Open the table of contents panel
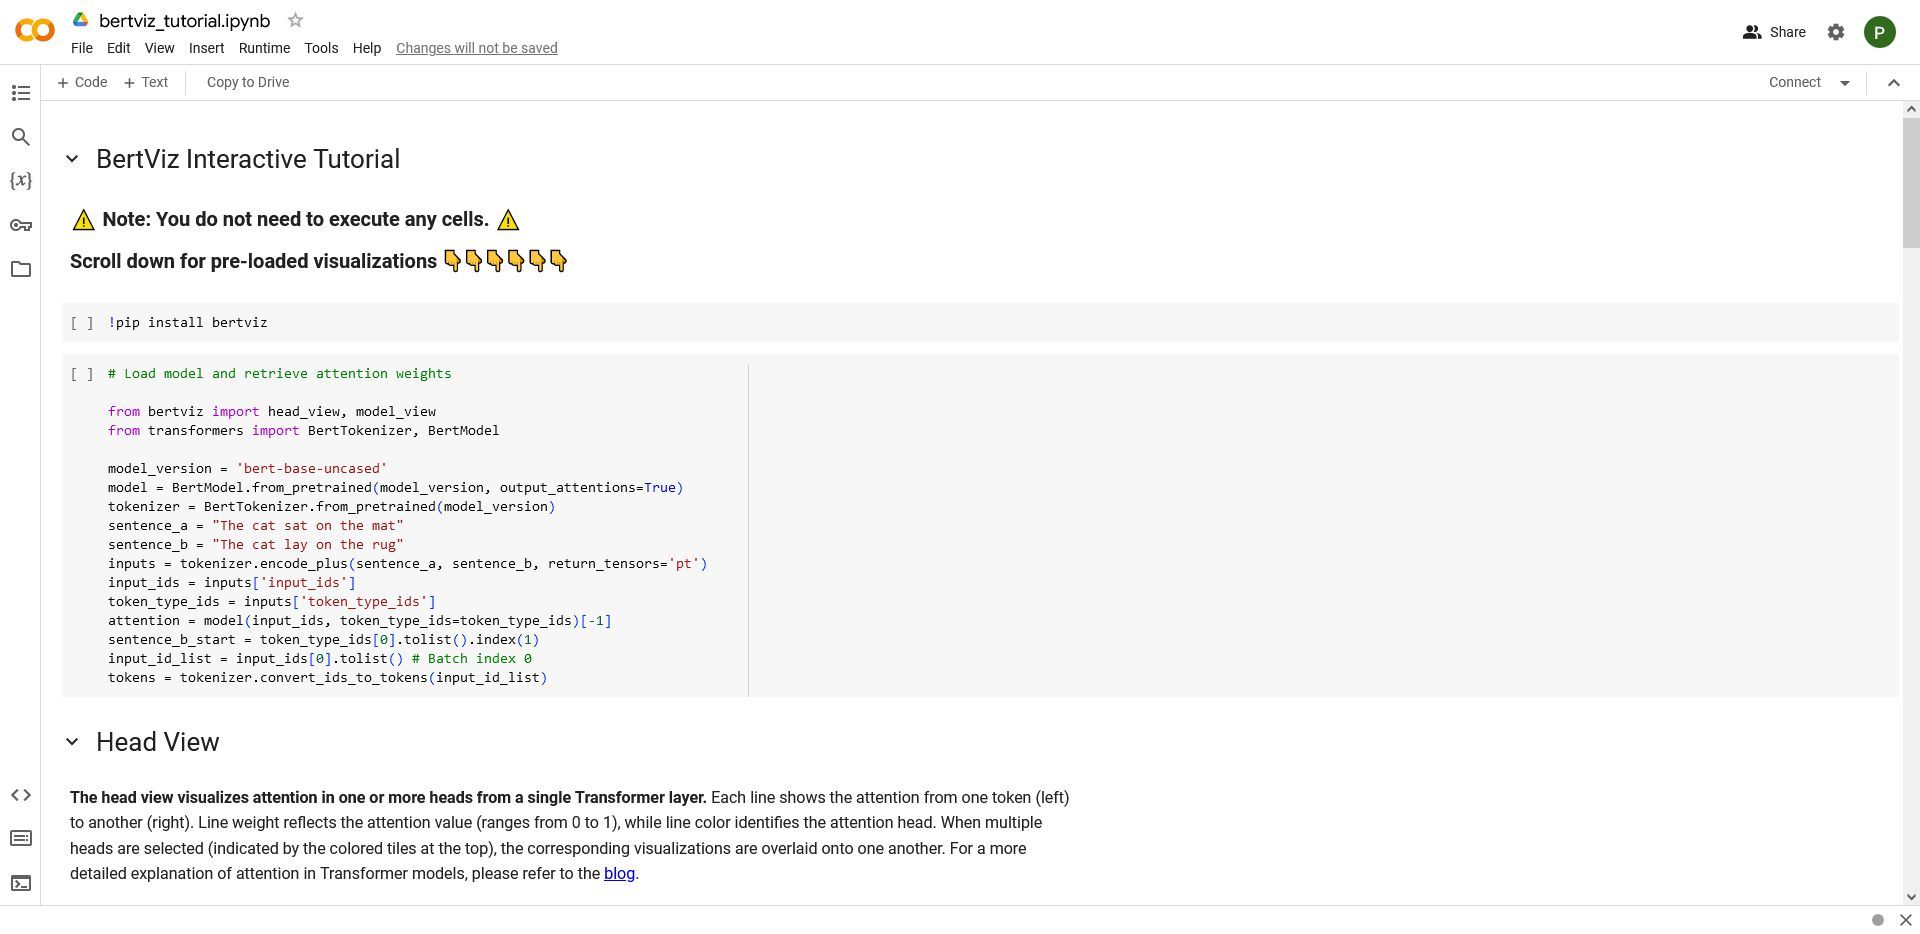 pos(21,93)
